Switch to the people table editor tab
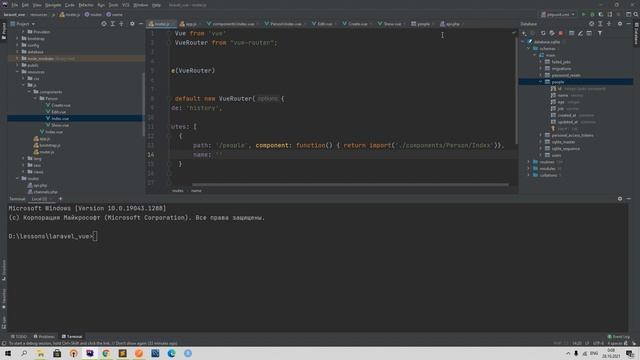 tap(422, 24)
